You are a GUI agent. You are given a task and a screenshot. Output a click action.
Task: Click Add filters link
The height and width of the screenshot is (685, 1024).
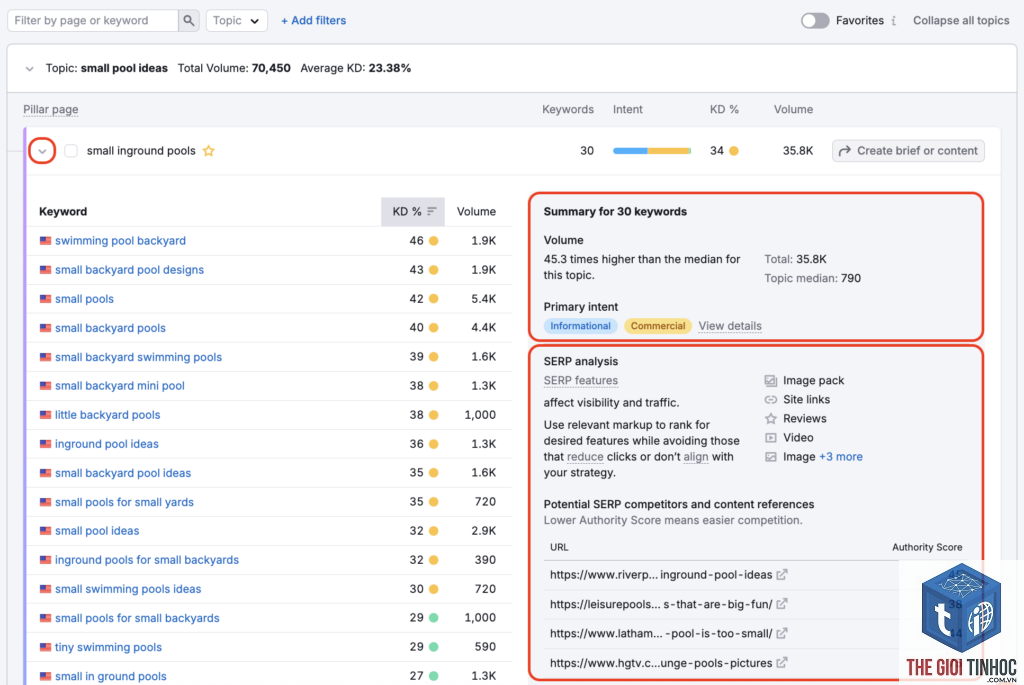[x=313, y=20]
